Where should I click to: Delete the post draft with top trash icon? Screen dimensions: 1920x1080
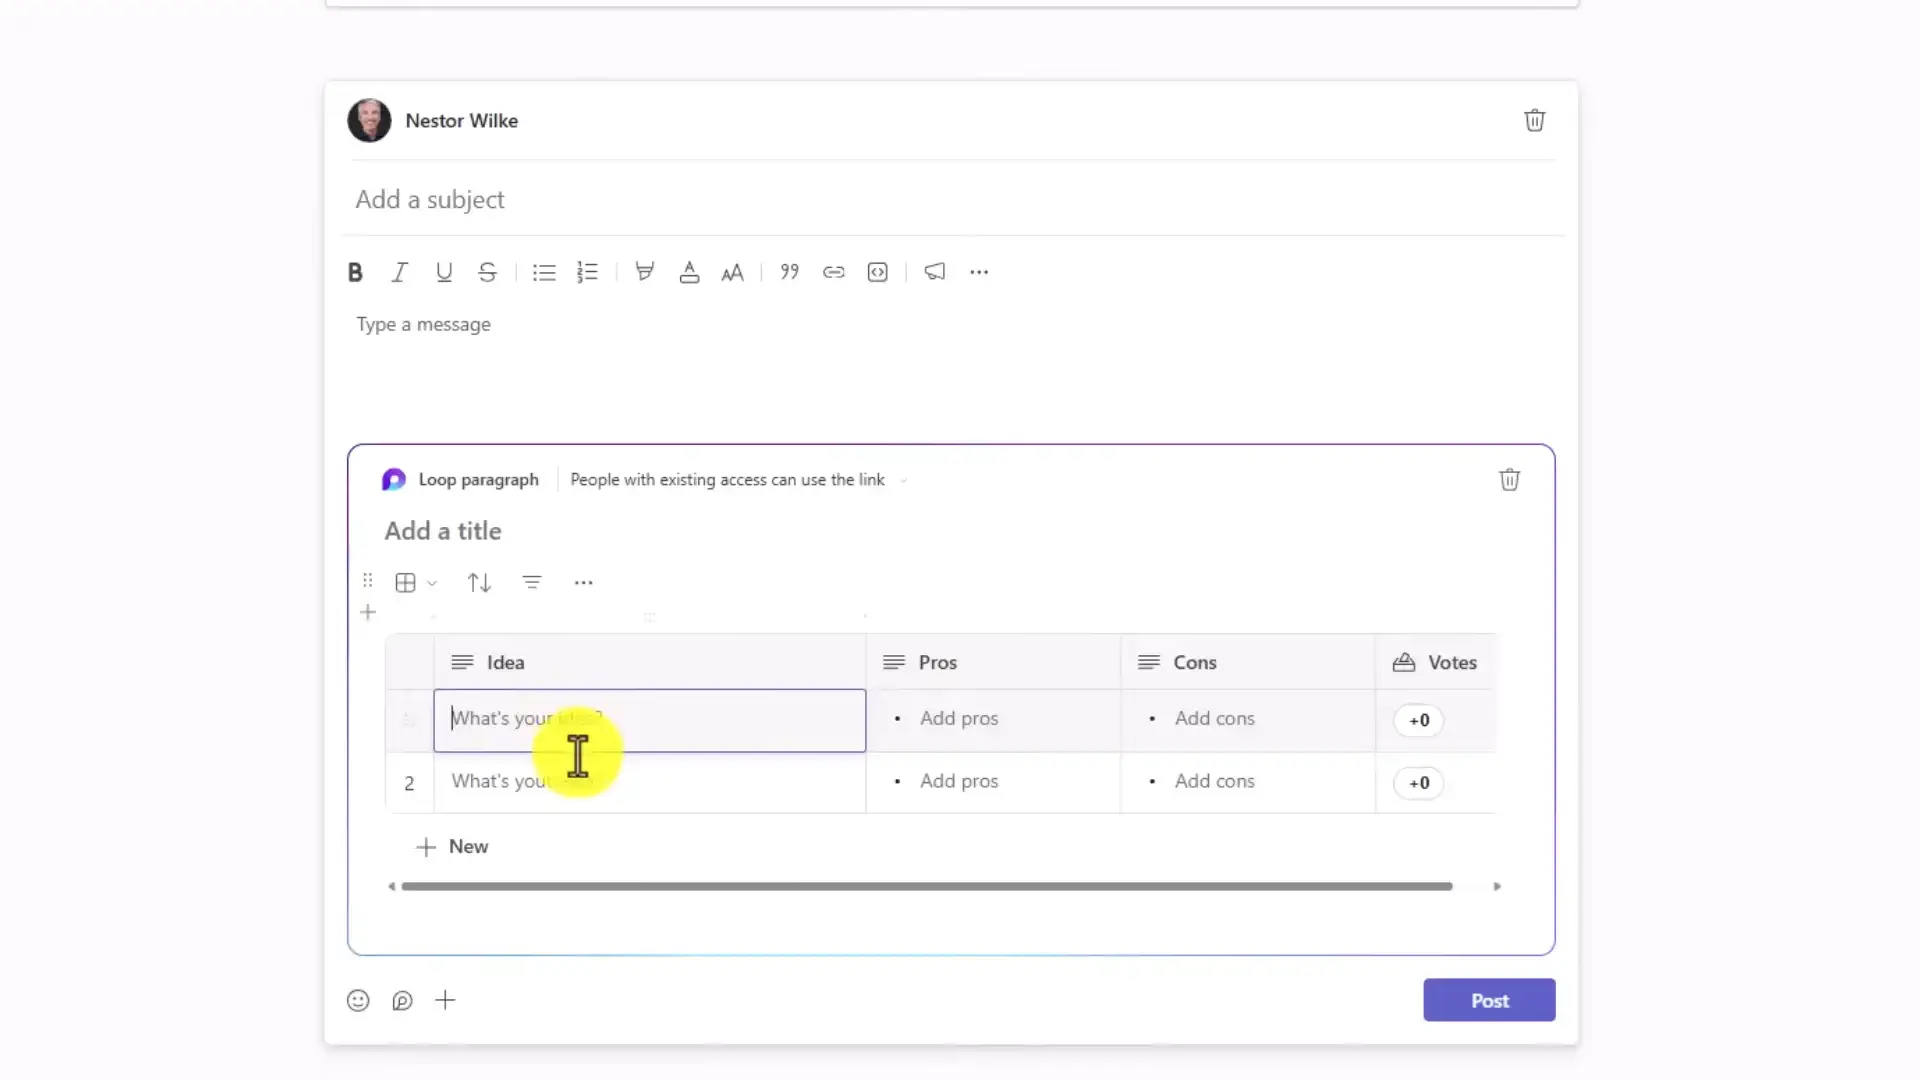pos(1535,121)
